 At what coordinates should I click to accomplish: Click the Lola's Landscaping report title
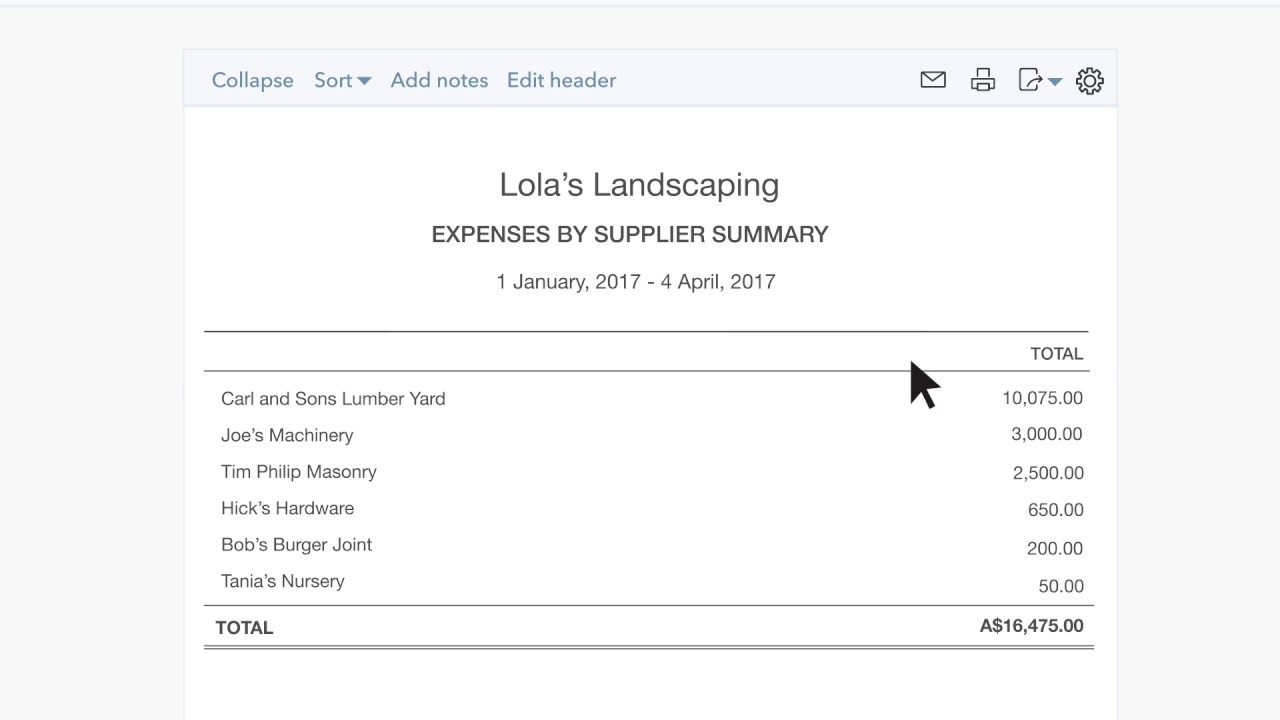[x=639, y=184]
